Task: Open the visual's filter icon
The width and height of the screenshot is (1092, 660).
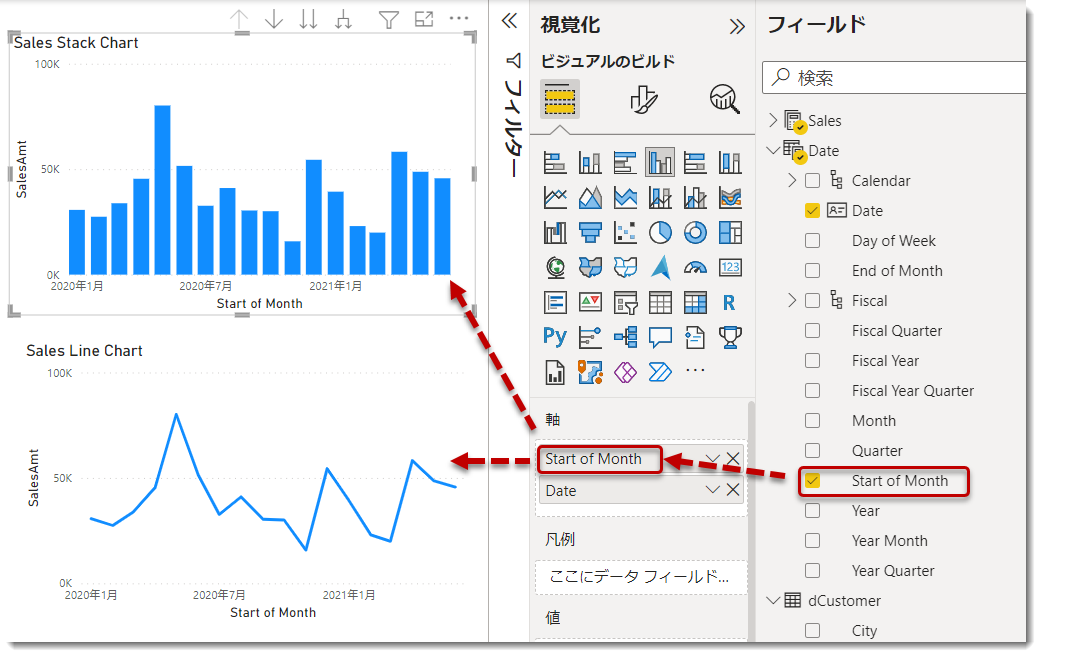Action: [389, 19]
